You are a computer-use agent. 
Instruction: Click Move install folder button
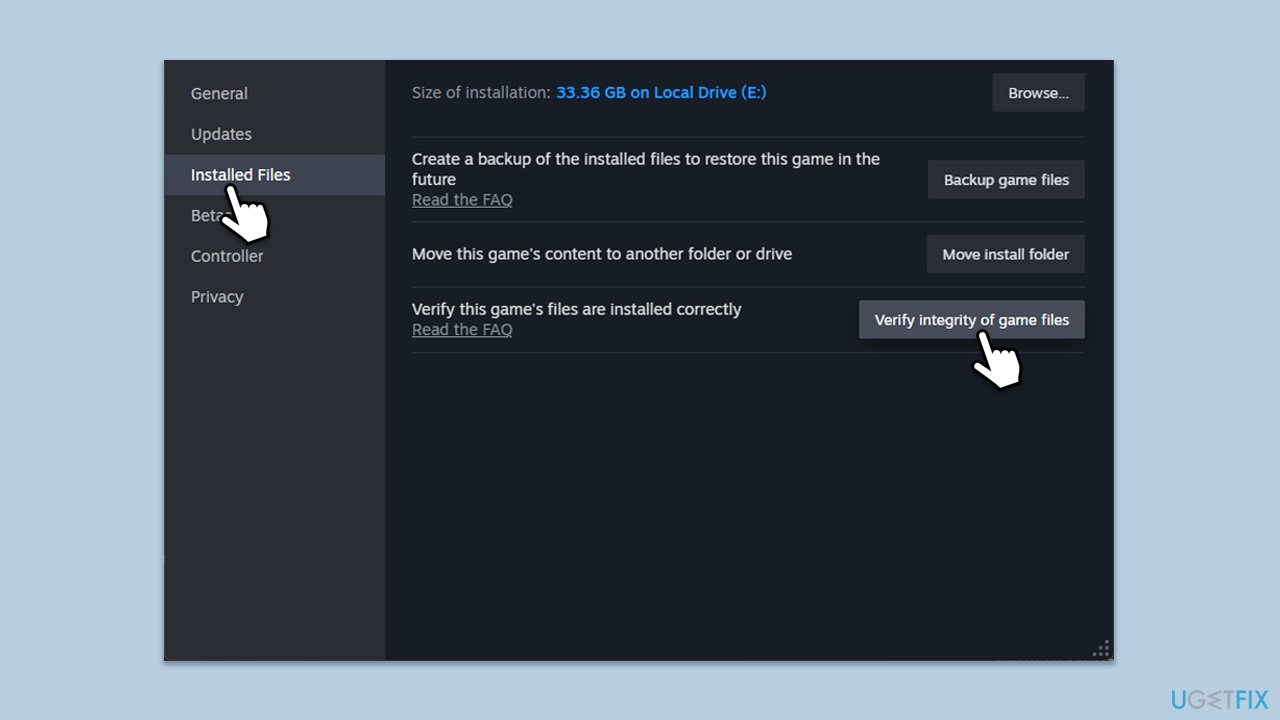[1005, 254]
